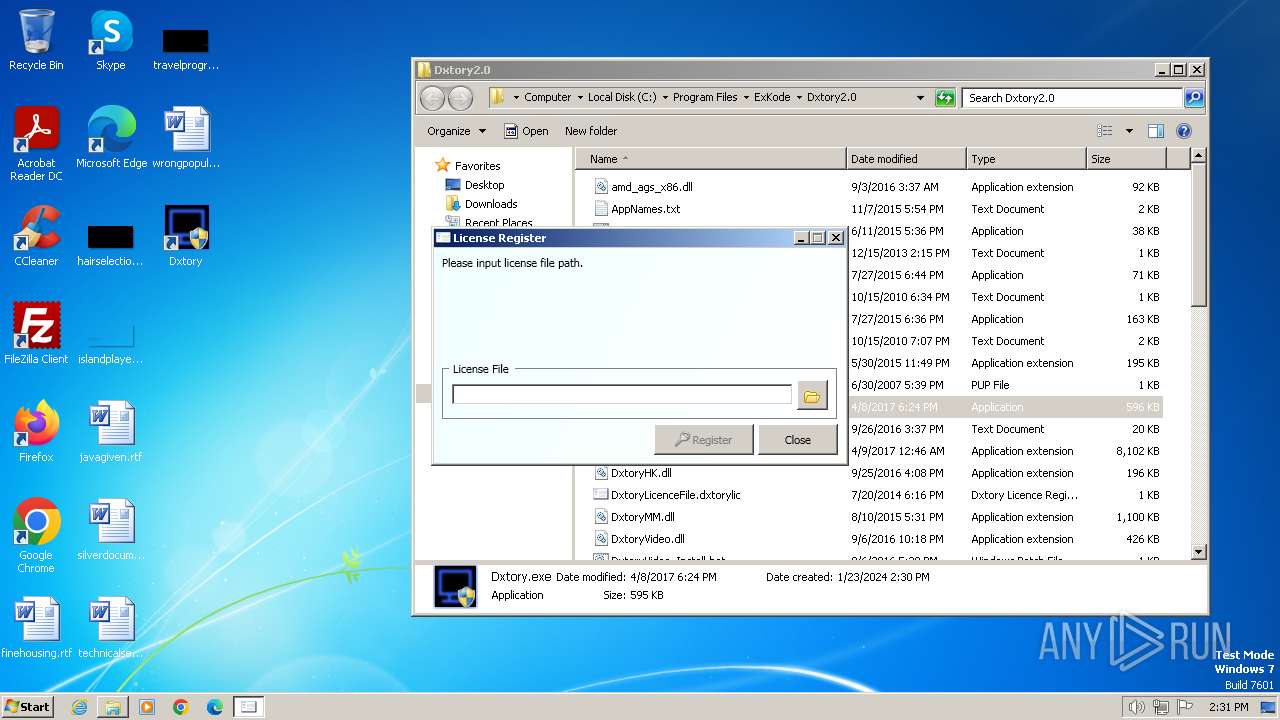Select the wrongpopul... Word document icon
Viewport: 1280px width, 720px height.
coord(186,138)
